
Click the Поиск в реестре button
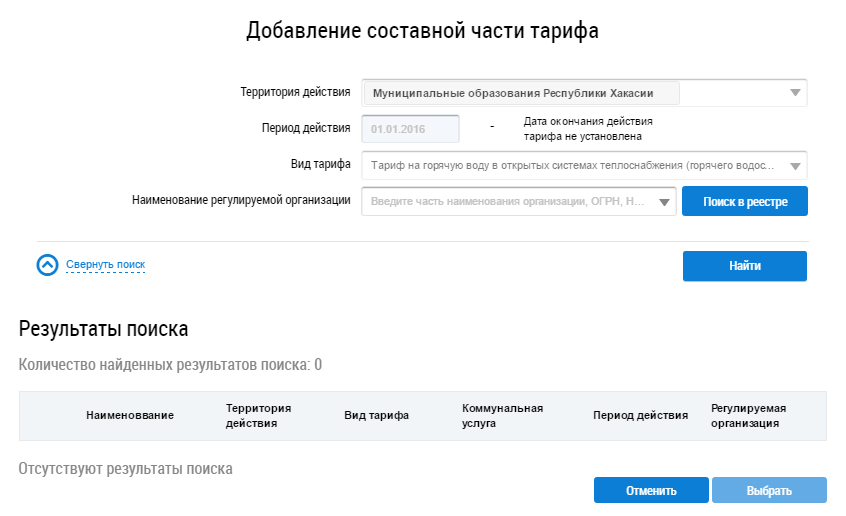point(745,202)
